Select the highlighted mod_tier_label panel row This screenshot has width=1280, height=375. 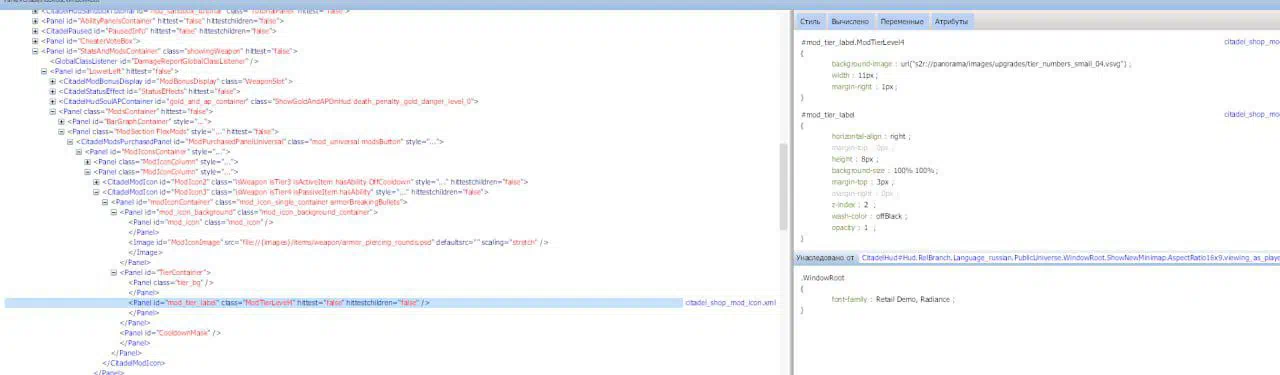point(344,302)
